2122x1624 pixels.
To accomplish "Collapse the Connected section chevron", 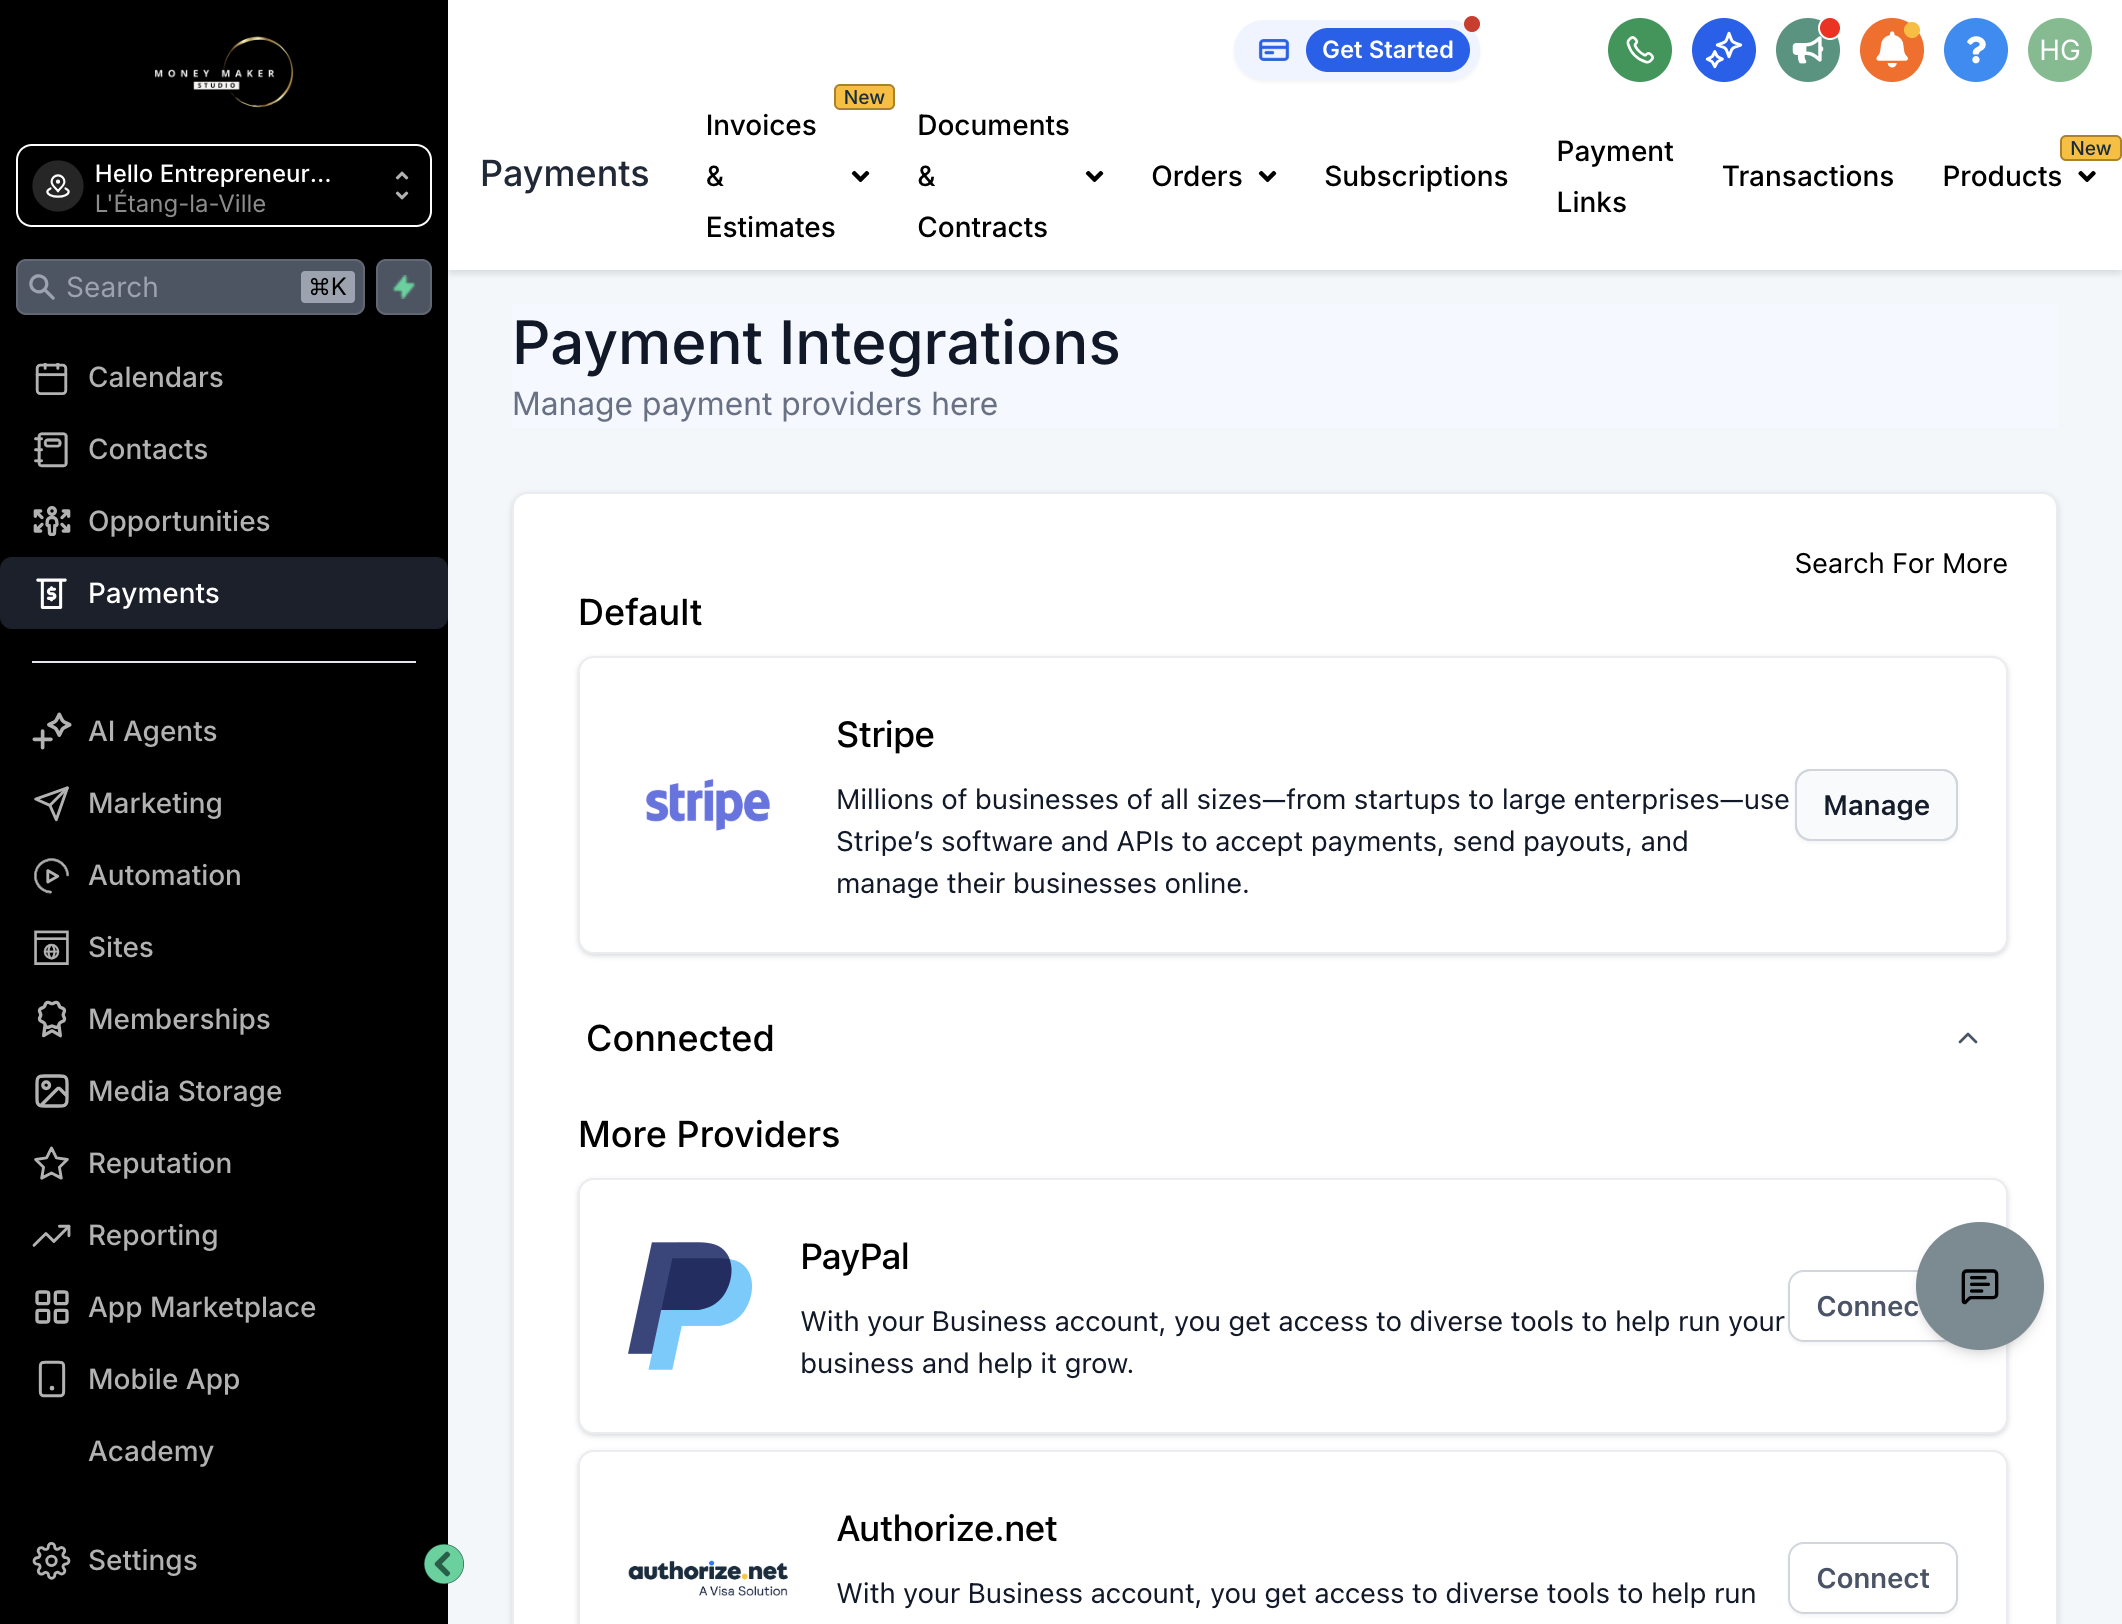I will [1968, 1038].
